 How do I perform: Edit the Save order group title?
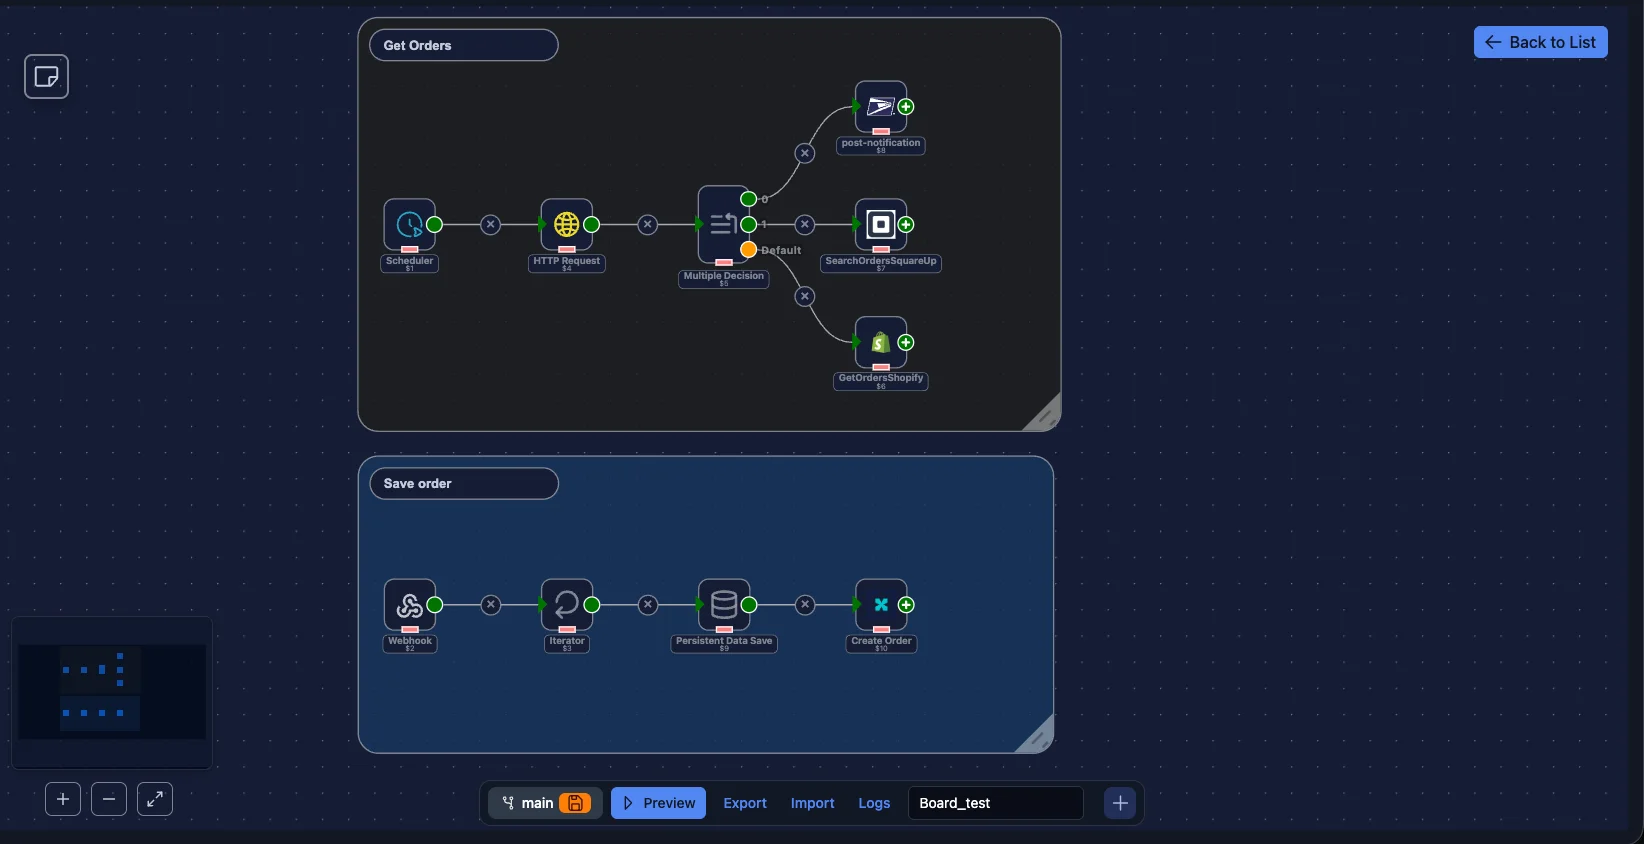click(x=464, y=483)
